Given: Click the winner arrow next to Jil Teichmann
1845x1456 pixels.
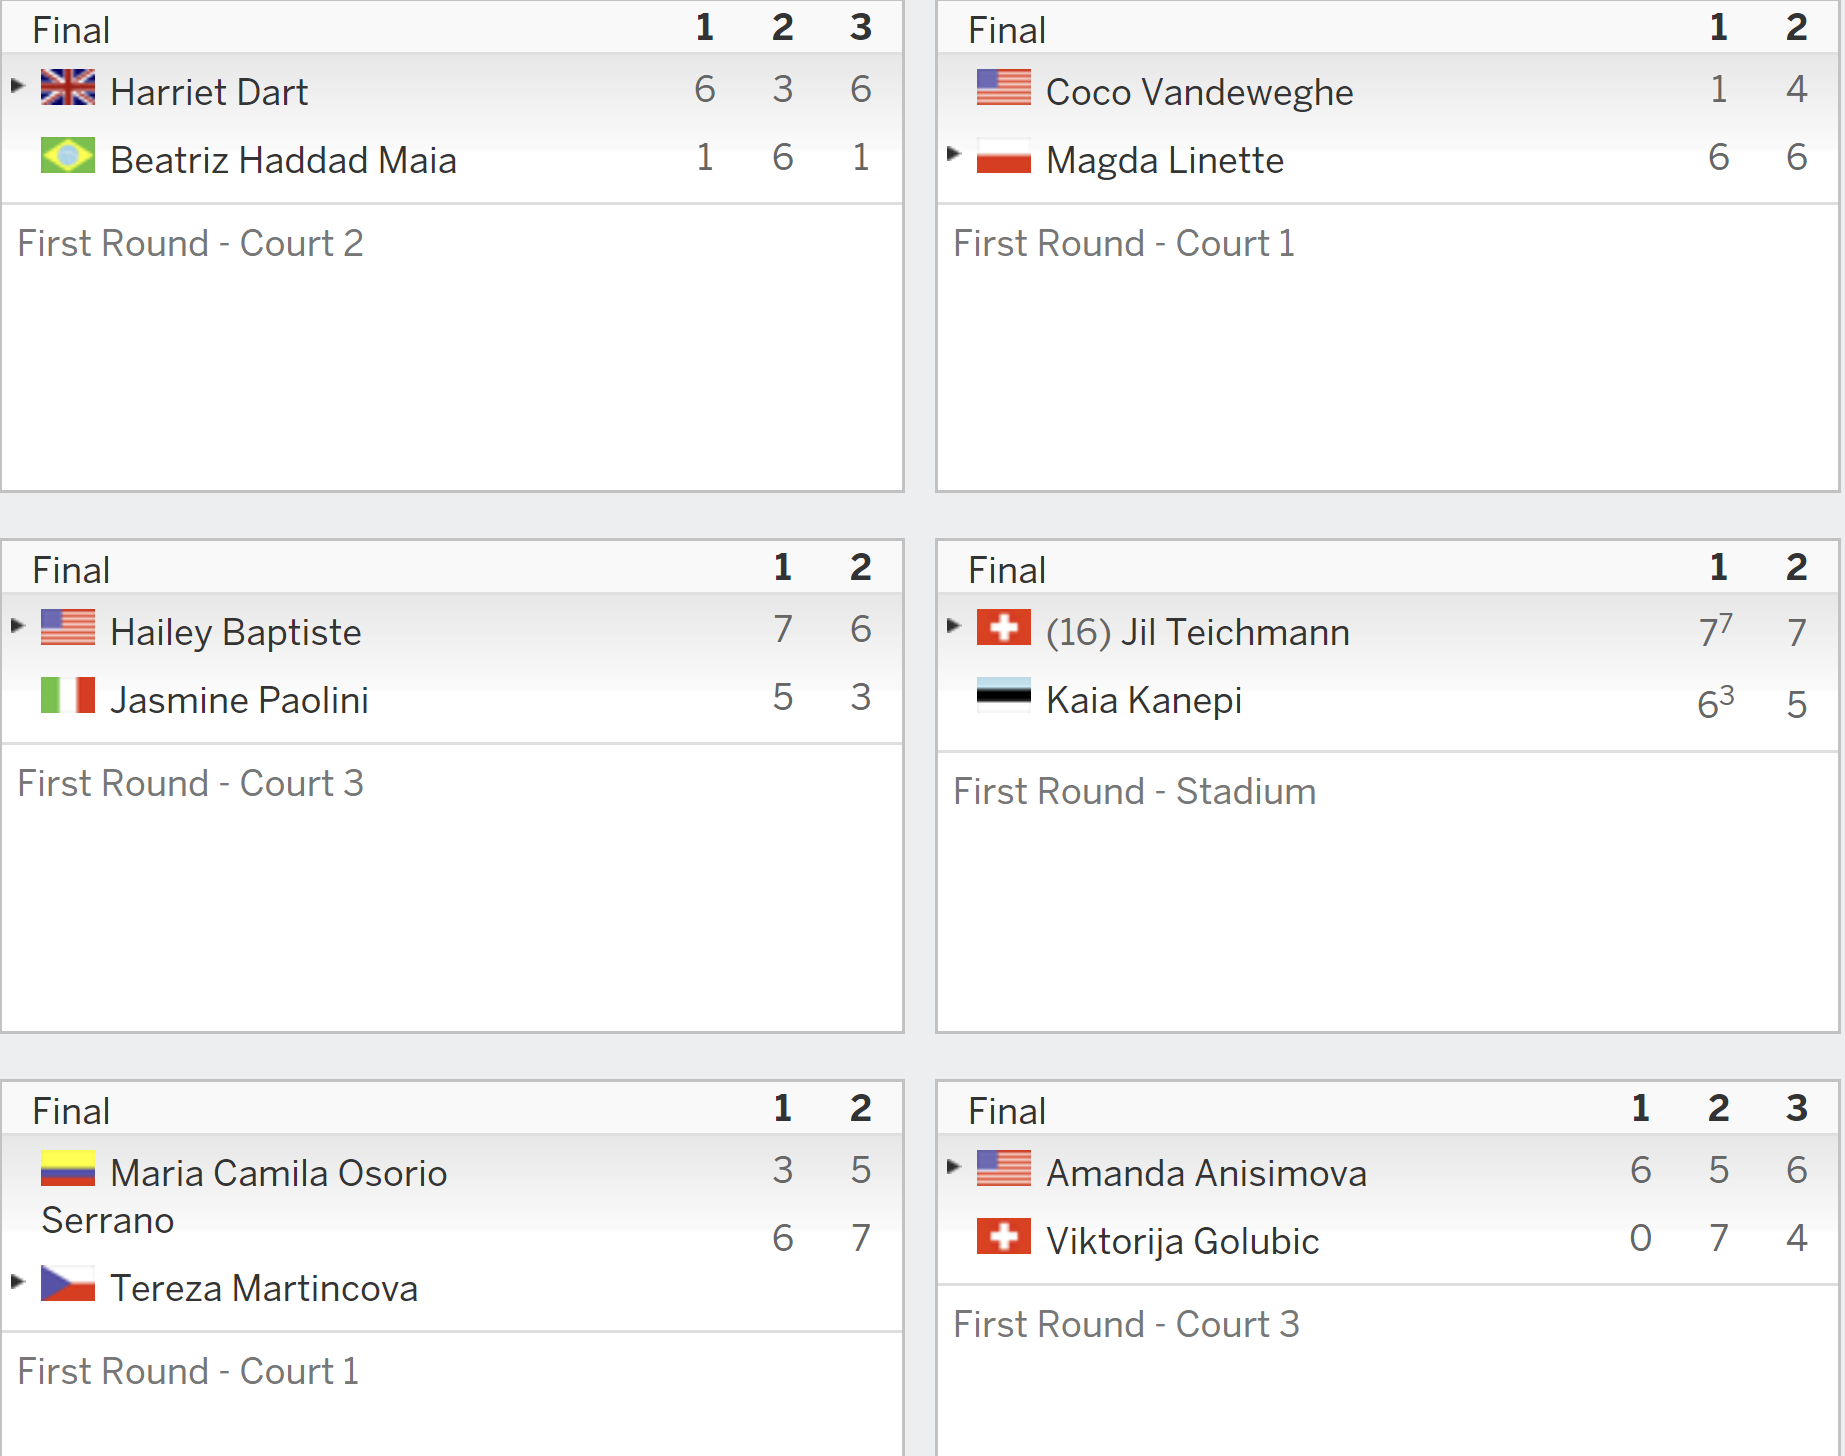Looking at the screenshot, I should (953, 626).
